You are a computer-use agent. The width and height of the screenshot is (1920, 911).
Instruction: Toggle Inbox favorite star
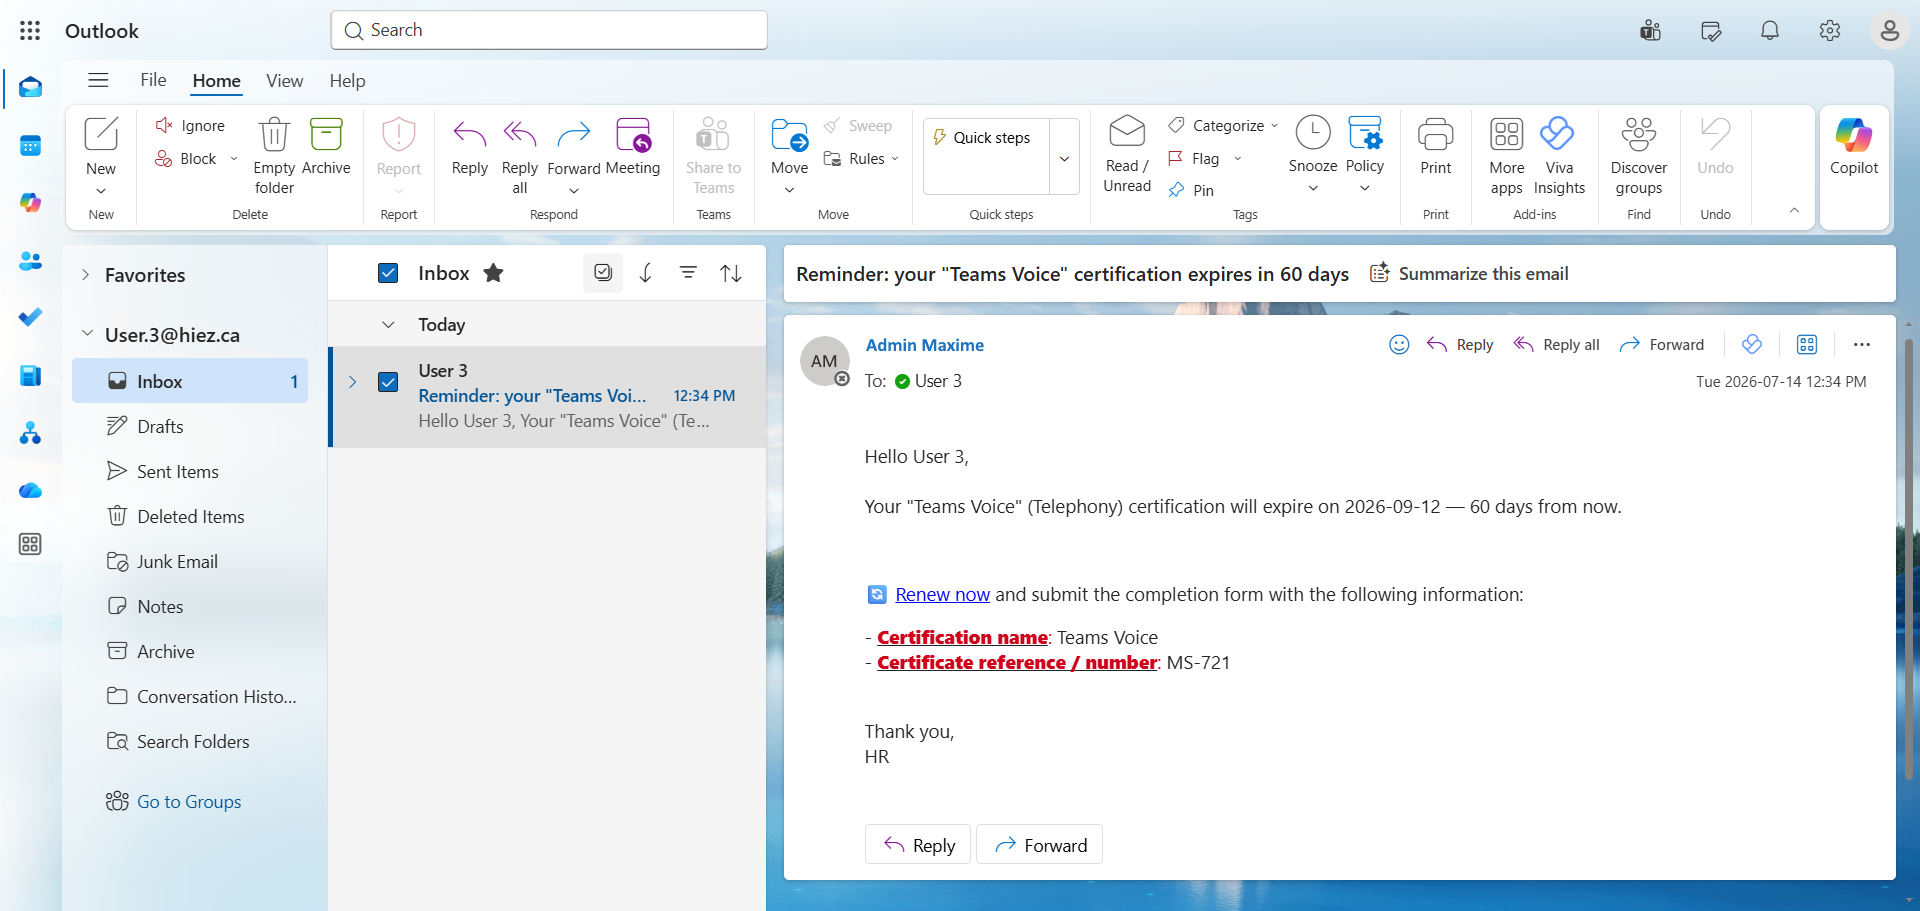(x=493, y=273)
